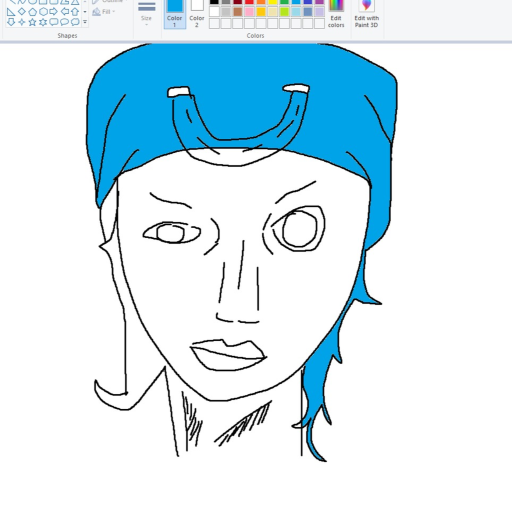Select the right arrow shape
512x512 pixels.
54,12
